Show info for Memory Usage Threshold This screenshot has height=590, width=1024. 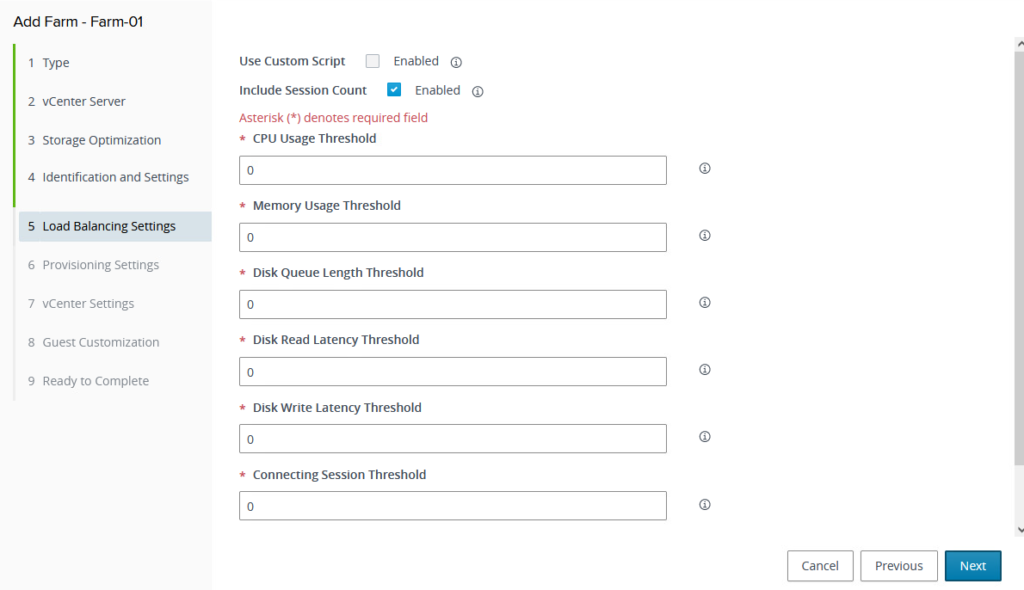click(x=704, y=236)
